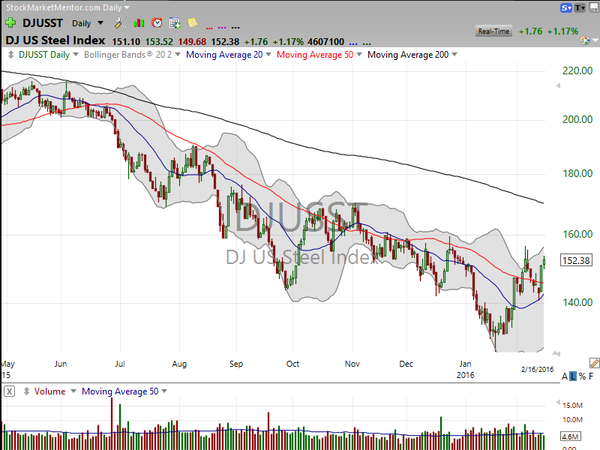Expand the white arrow beside the pinwheel icon
The image size is (600, 450).
coord(595,40)
